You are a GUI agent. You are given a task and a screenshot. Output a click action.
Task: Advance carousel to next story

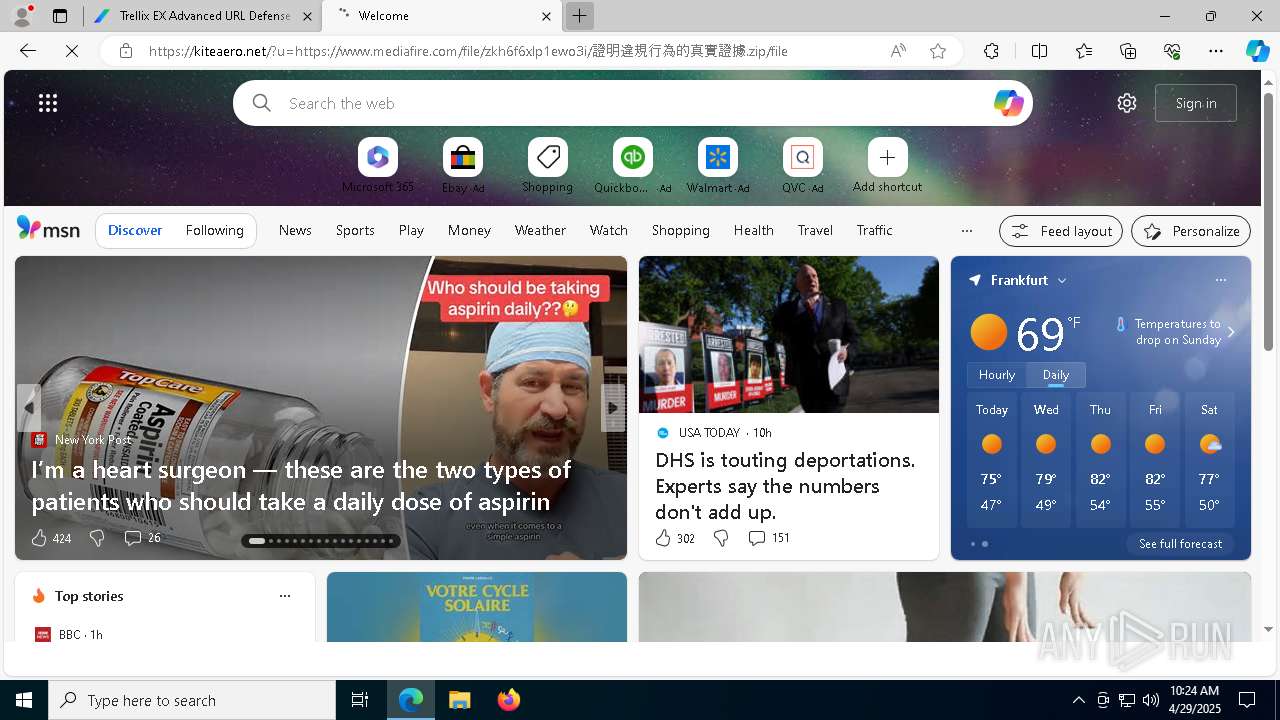pos(613,408)
